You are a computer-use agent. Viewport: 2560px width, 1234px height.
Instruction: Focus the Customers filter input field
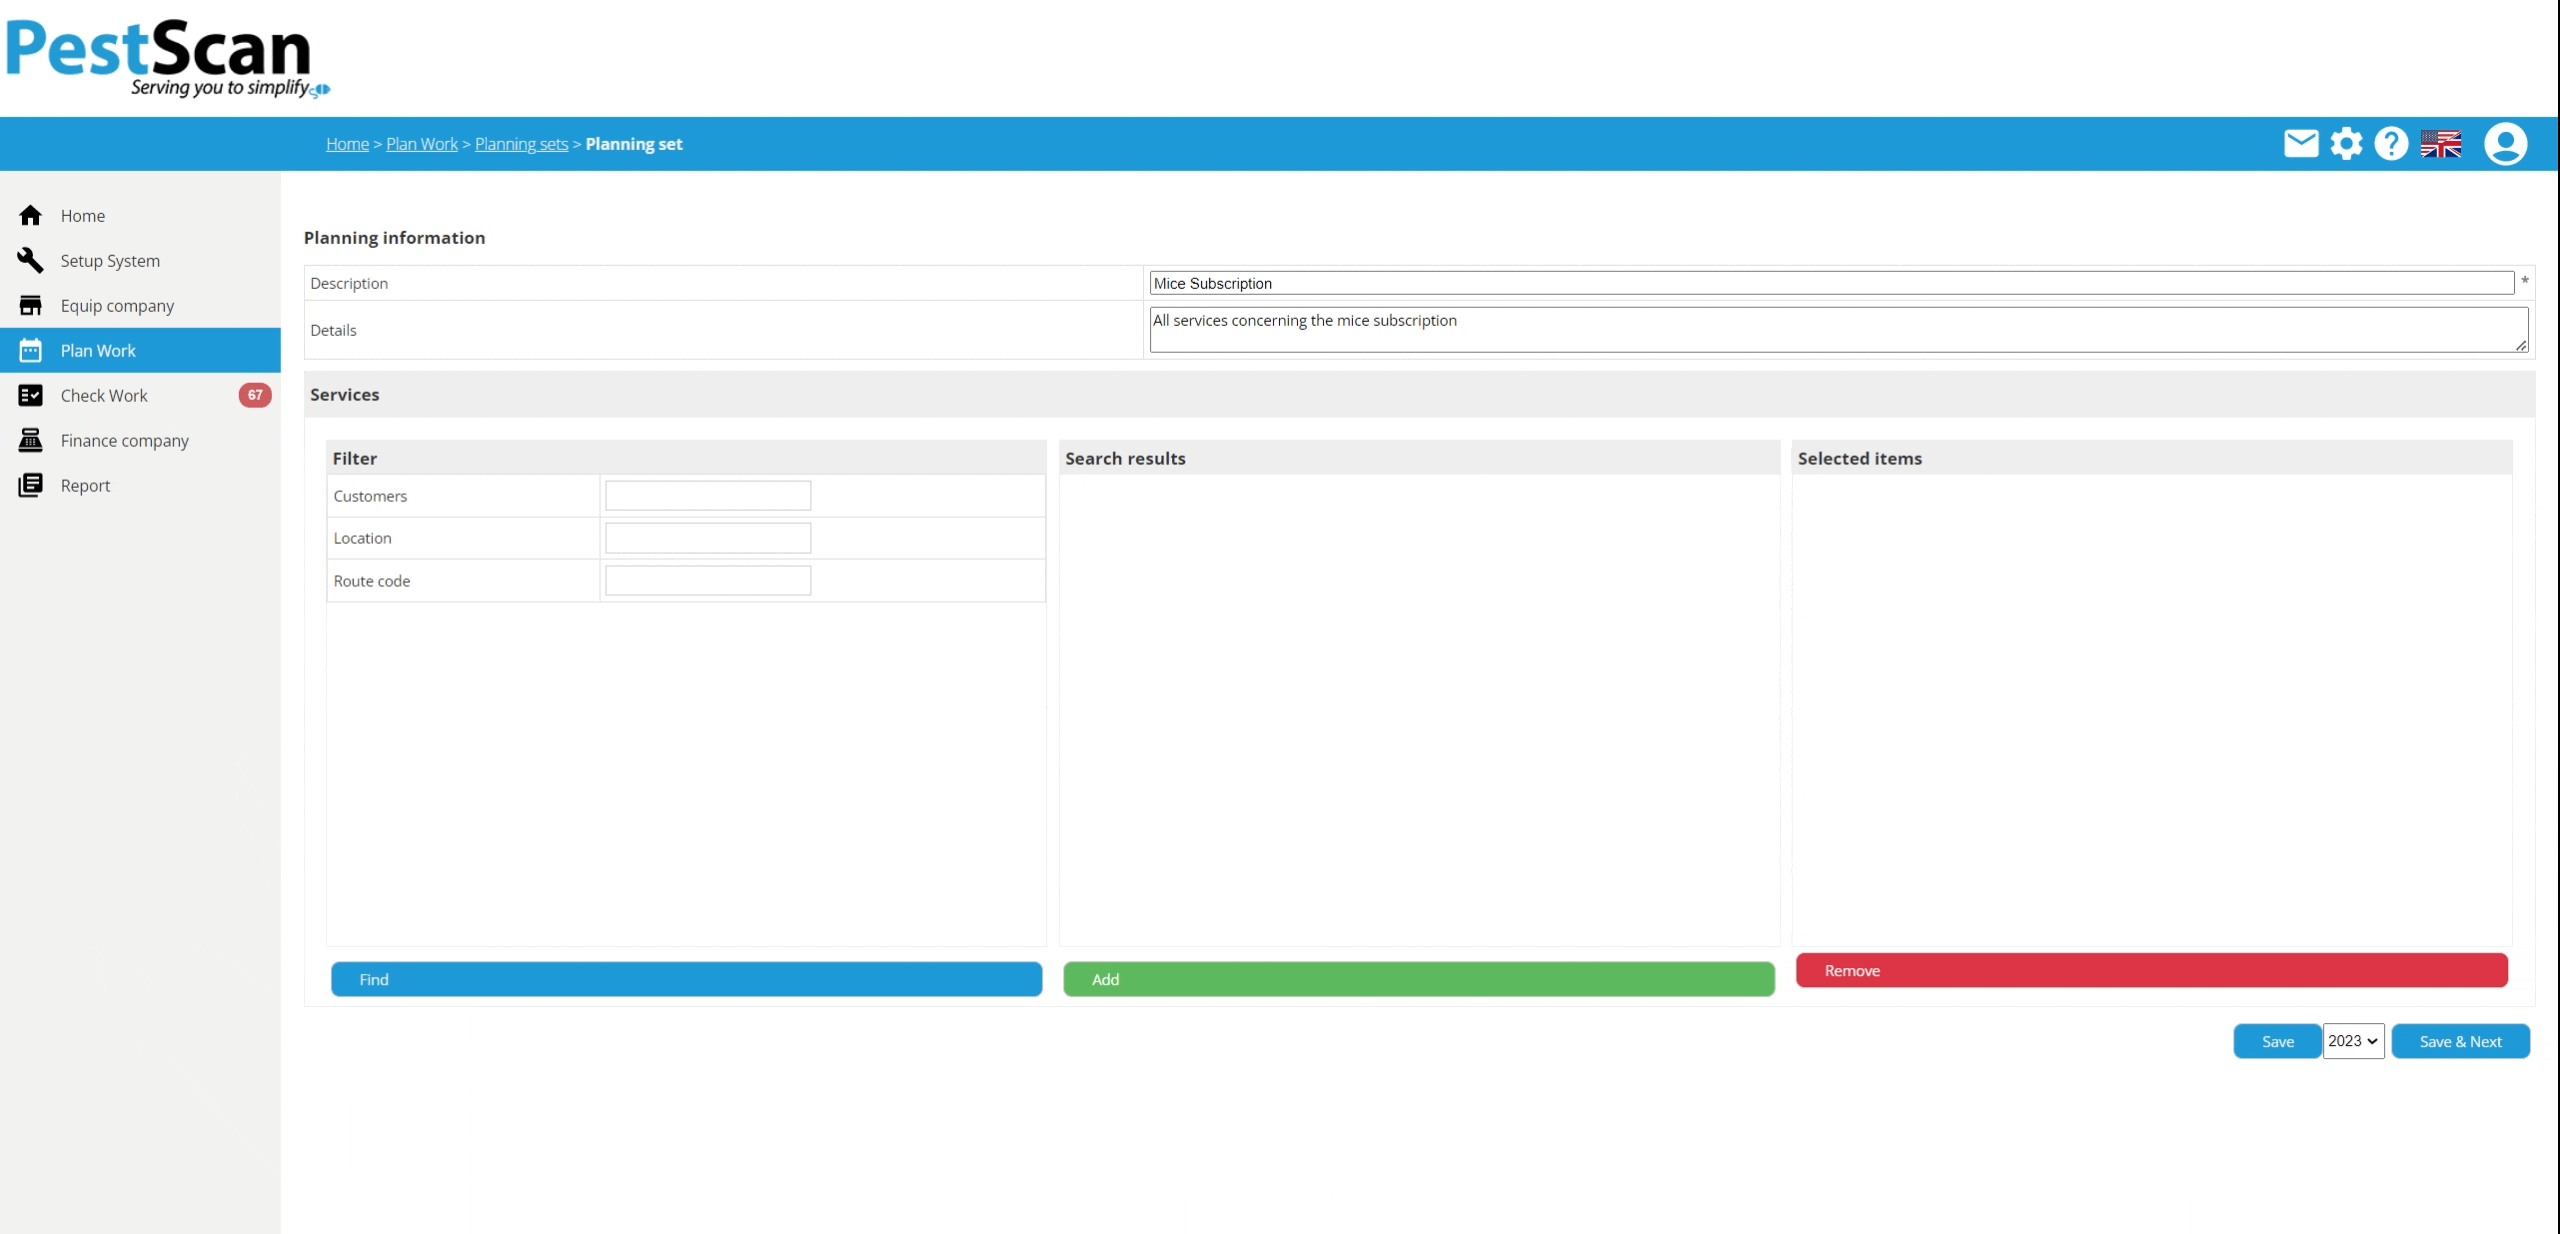point(708,496)
